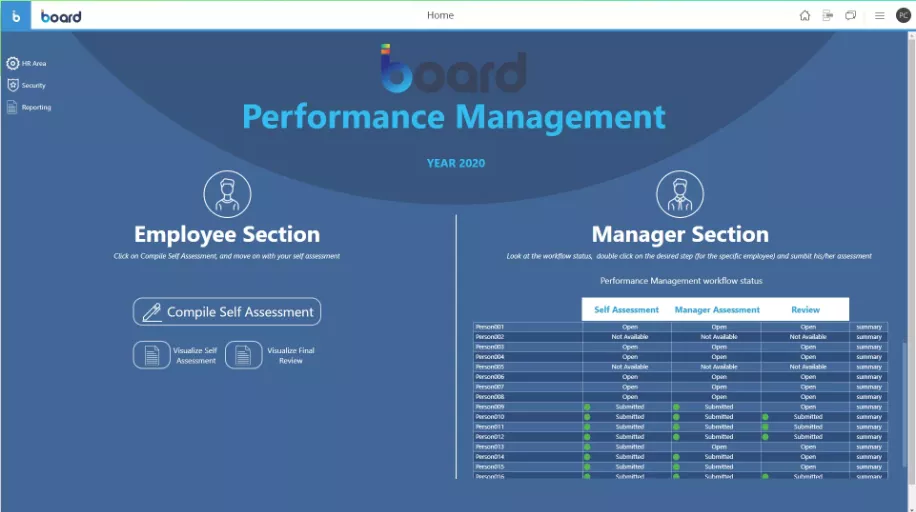
Task: Click the Compile Self Assessment button
Action: point(227,312)
